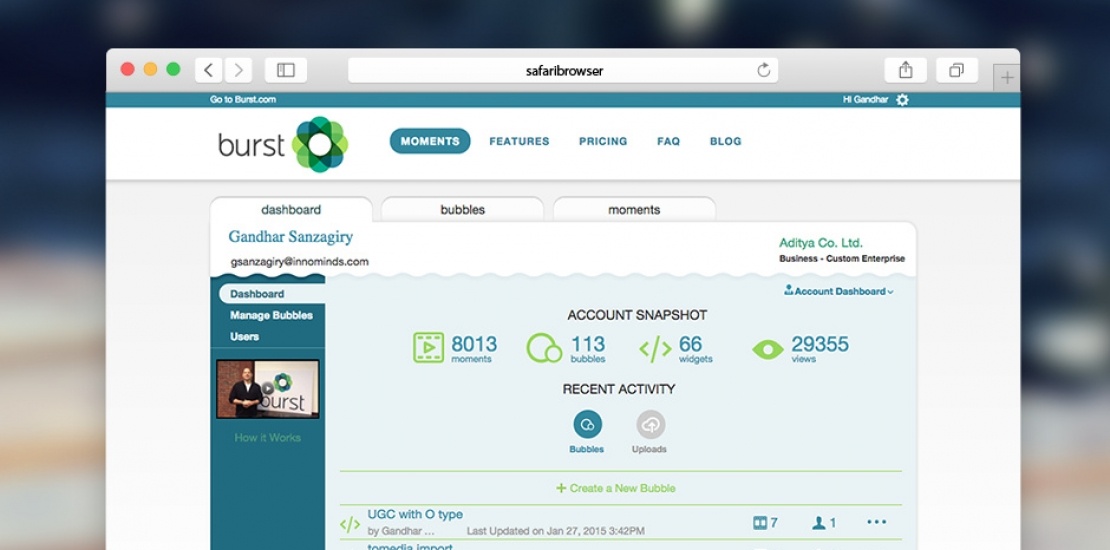This screenshot has height=550, width=1110.
Task: Switch to the bubbles tab
Action: click(462, 210)
